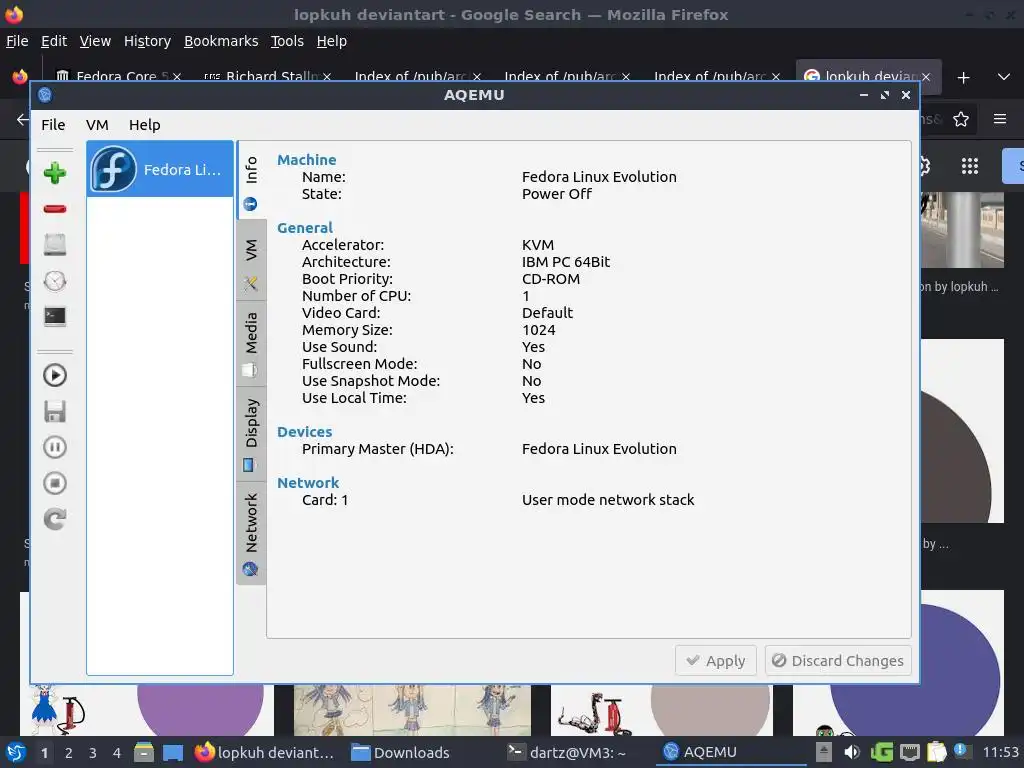This screenshot has width=1024, height=768.
Task: Start the virtual machine with play icon
Action: pyautogui.click(x=55, y=376)
